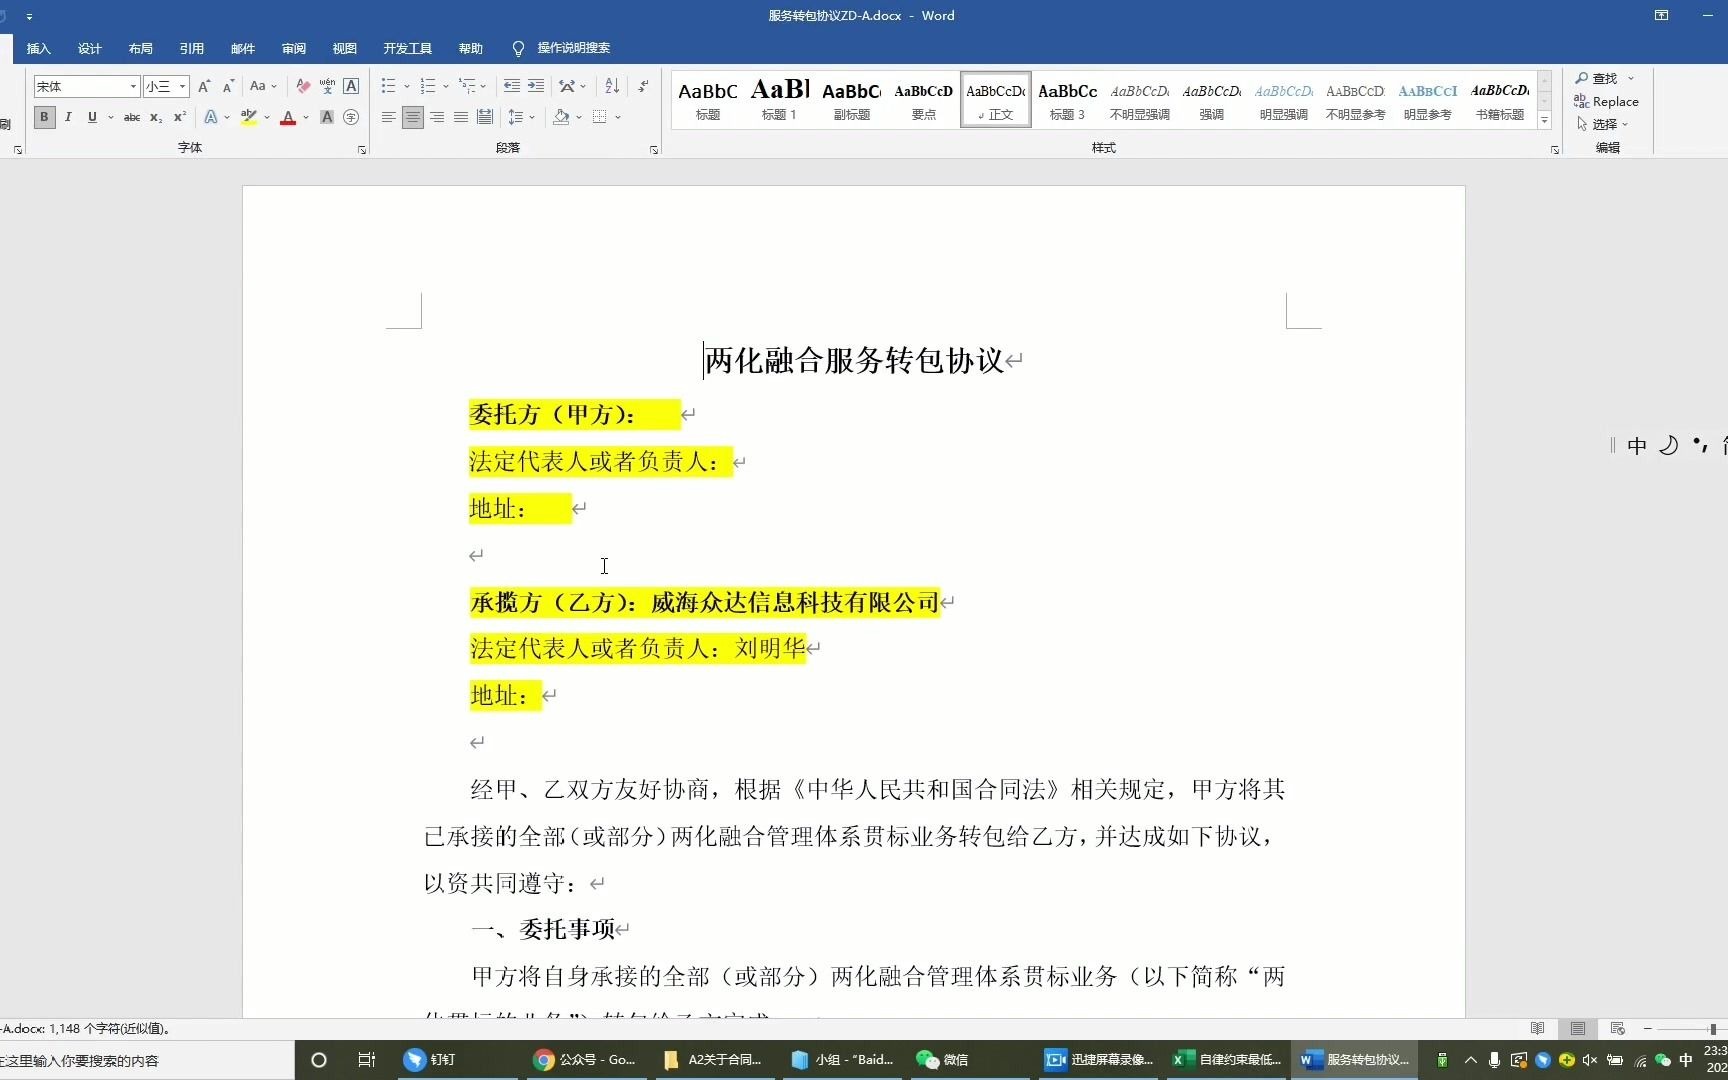Open font dialog launcher
The image size is (1728, 1080).
tap(362, 150)
